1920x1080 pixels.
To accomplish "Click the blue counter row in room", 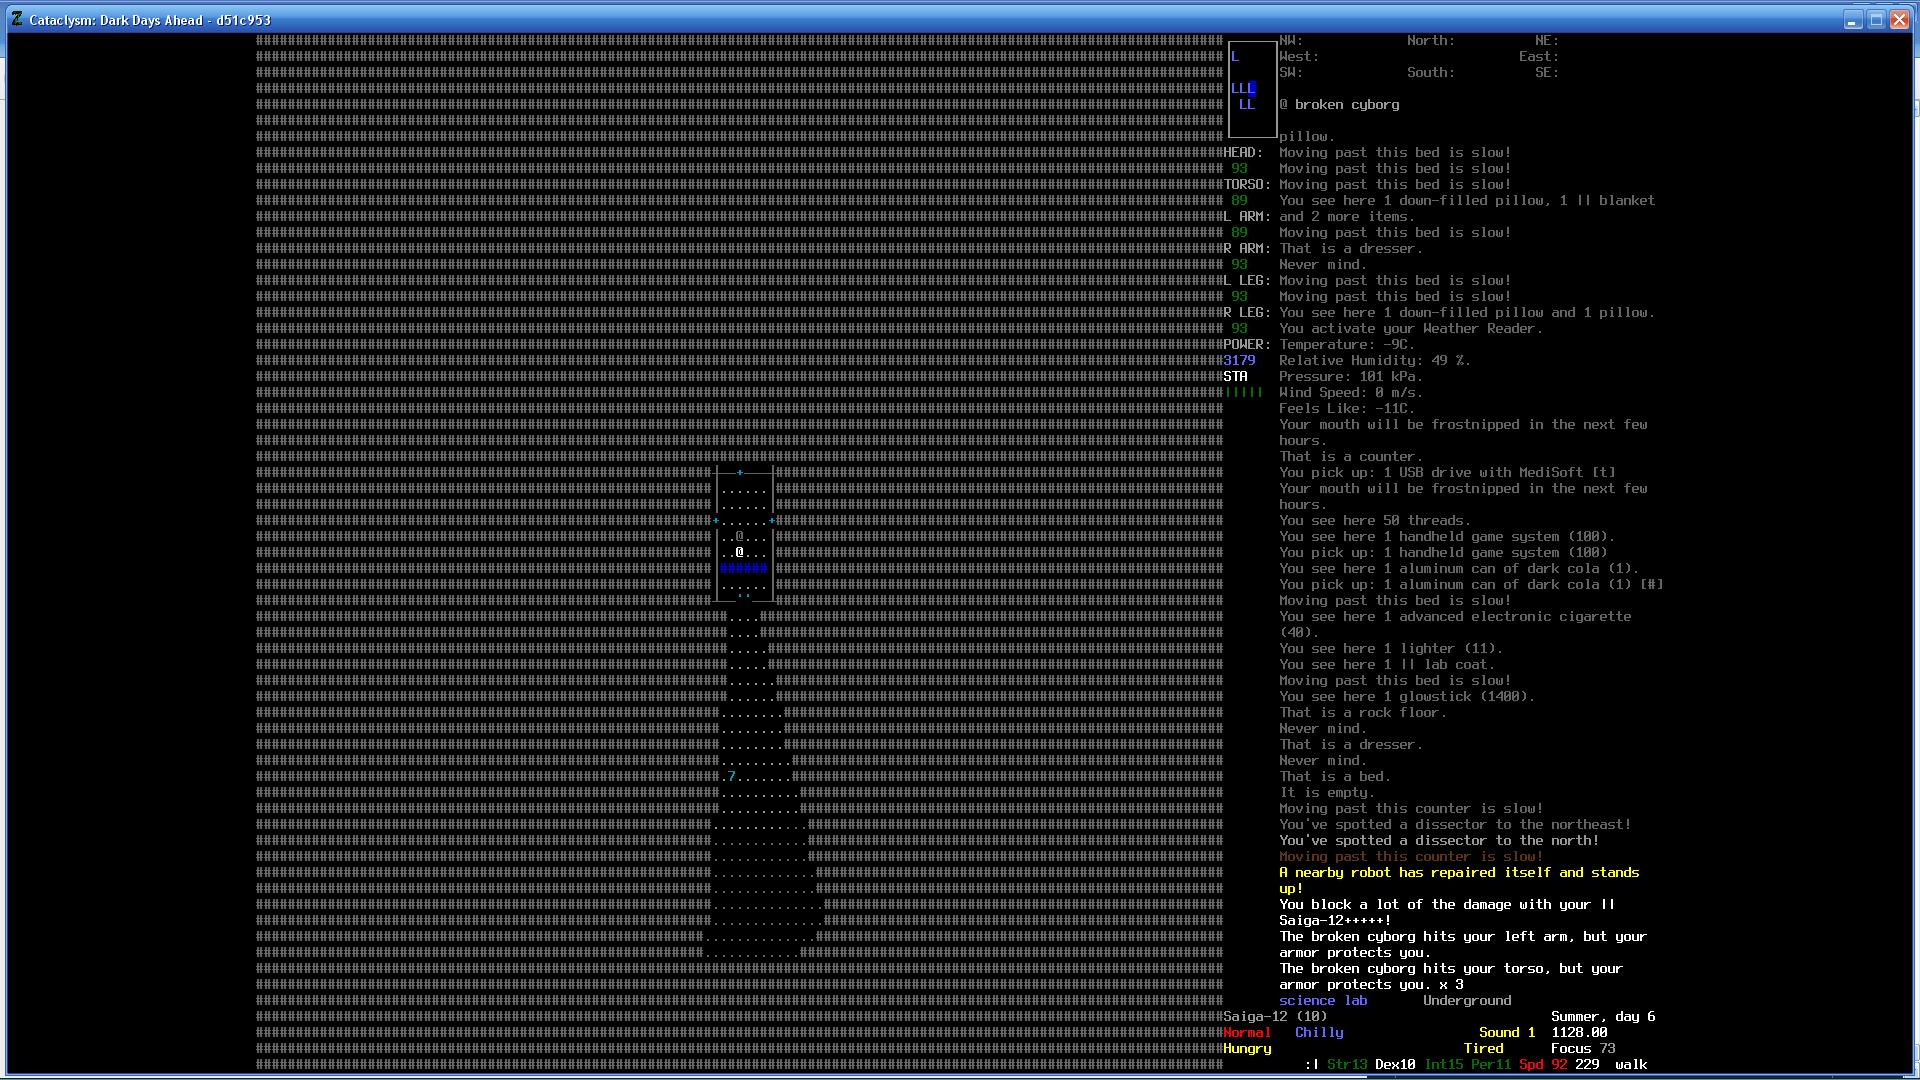I will coord(744,568).
